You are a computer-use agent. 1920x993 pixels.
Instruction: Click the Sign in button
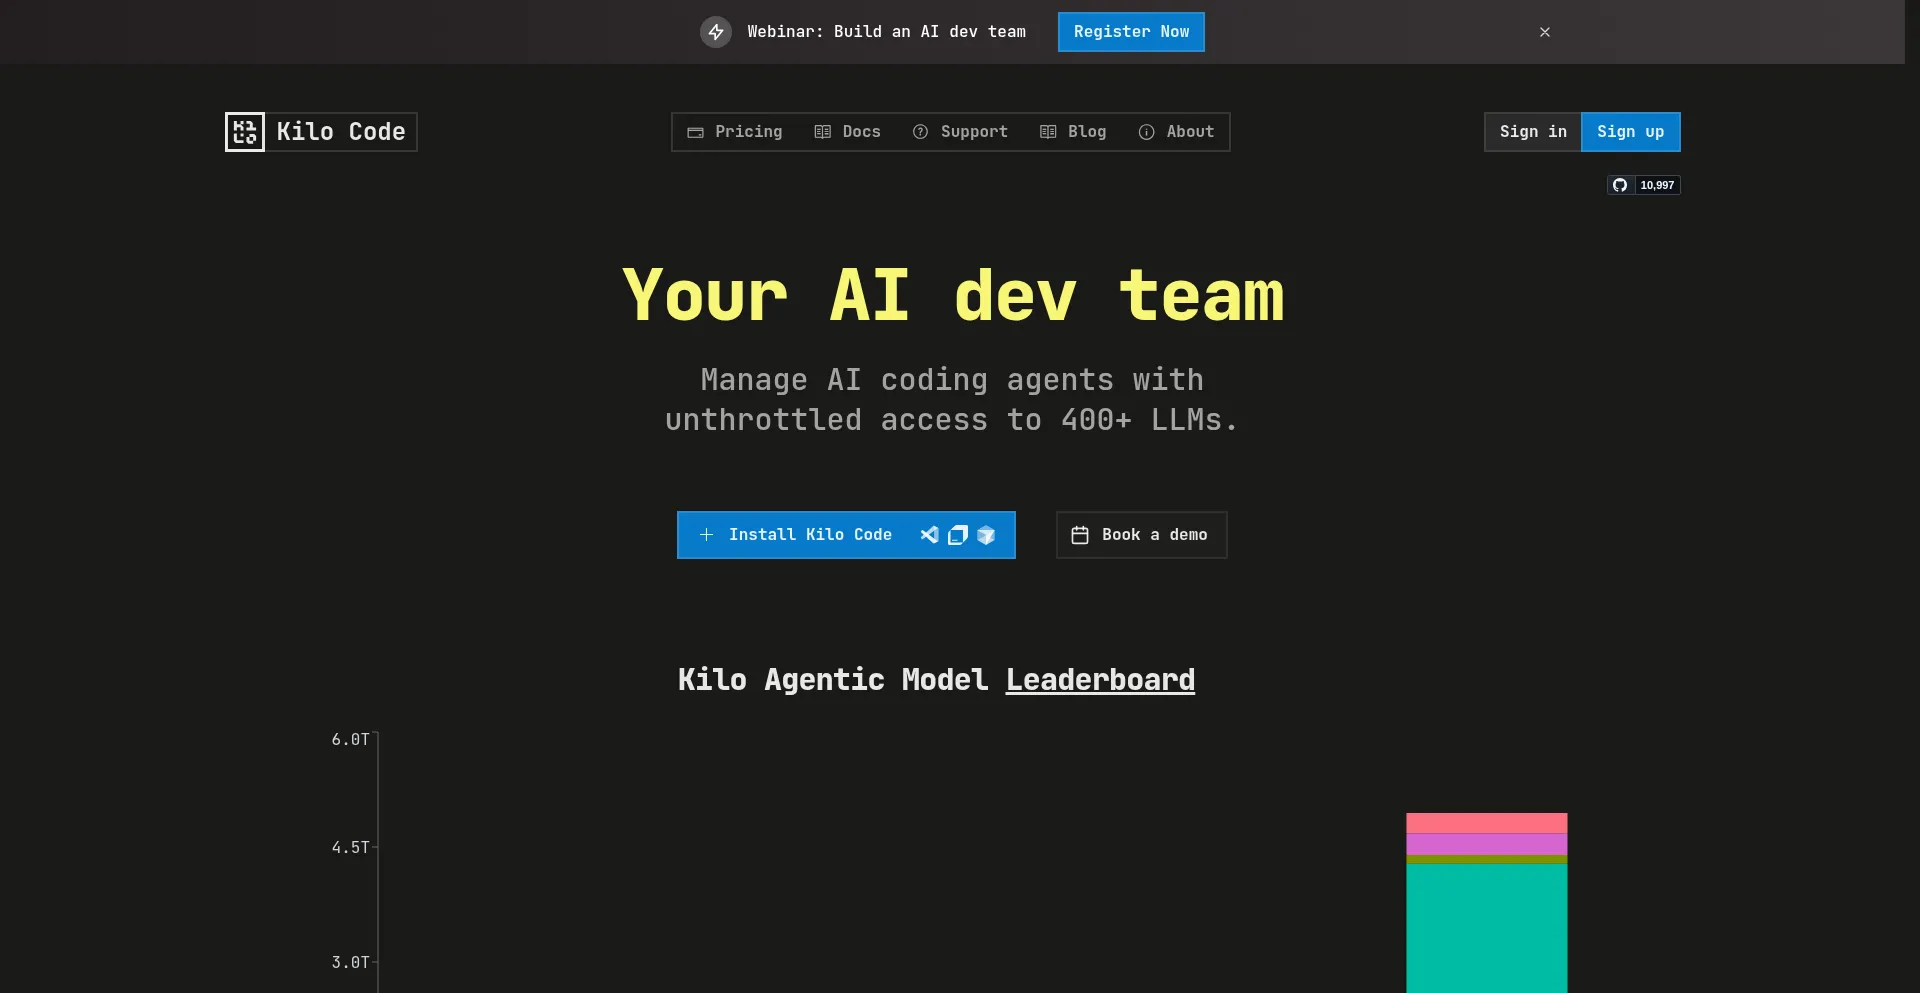1532,132
